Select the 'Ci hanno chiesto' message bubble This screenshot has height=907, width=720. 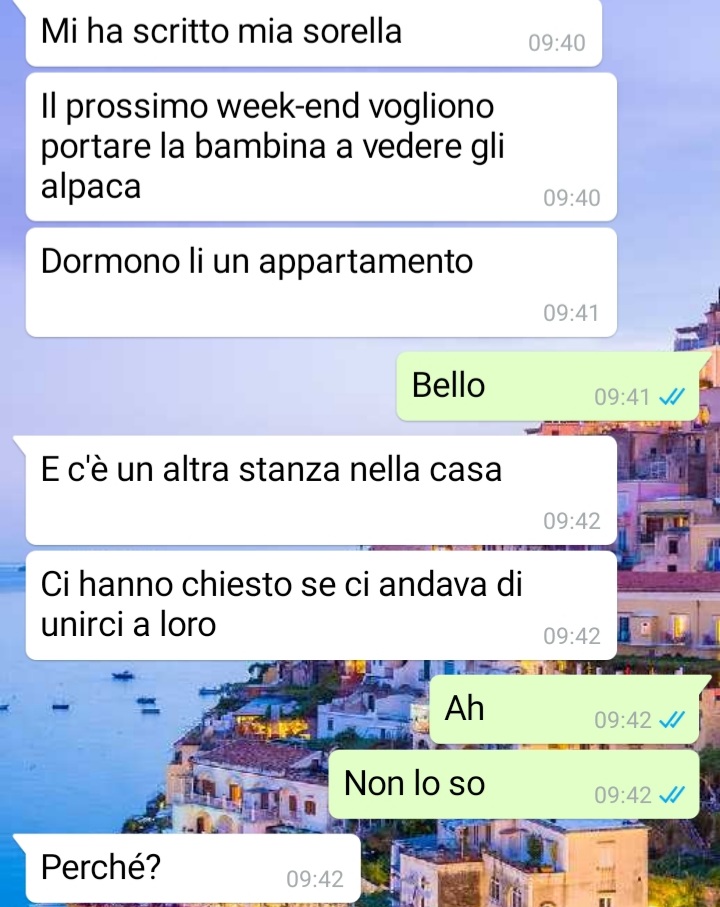321,605
